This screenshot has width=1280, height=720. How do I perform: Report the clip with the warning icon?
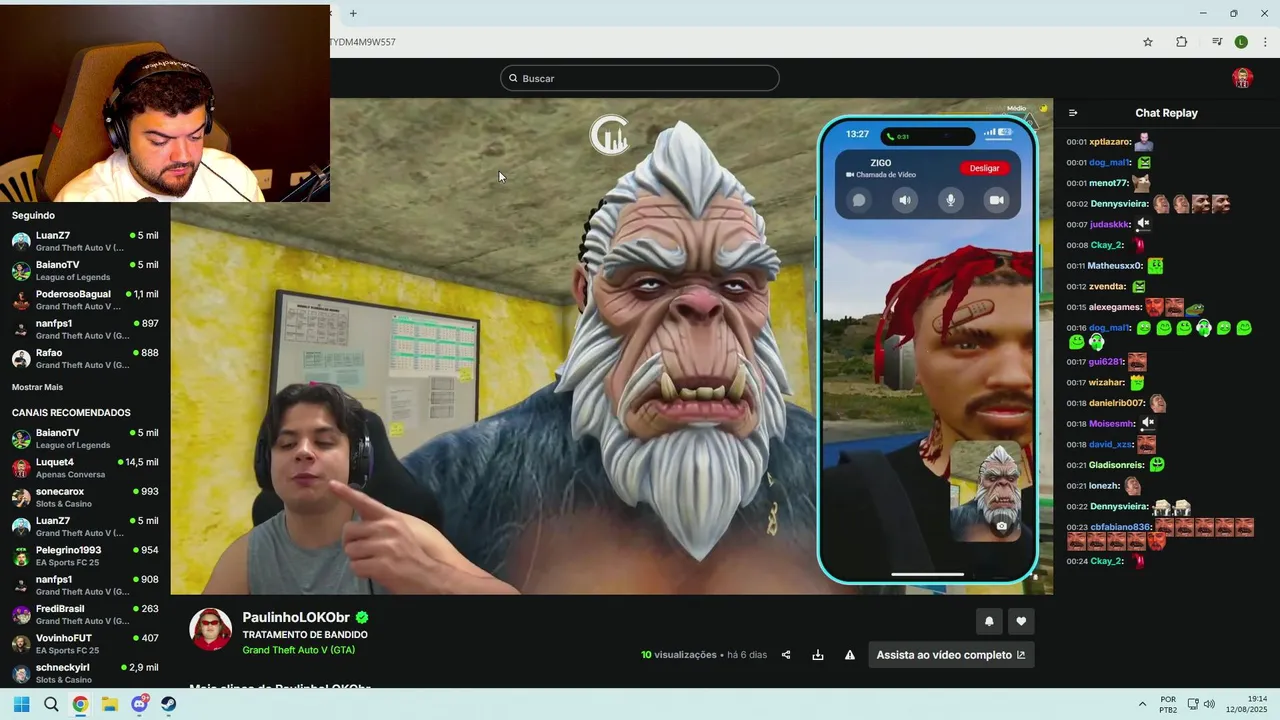(850, 655)
